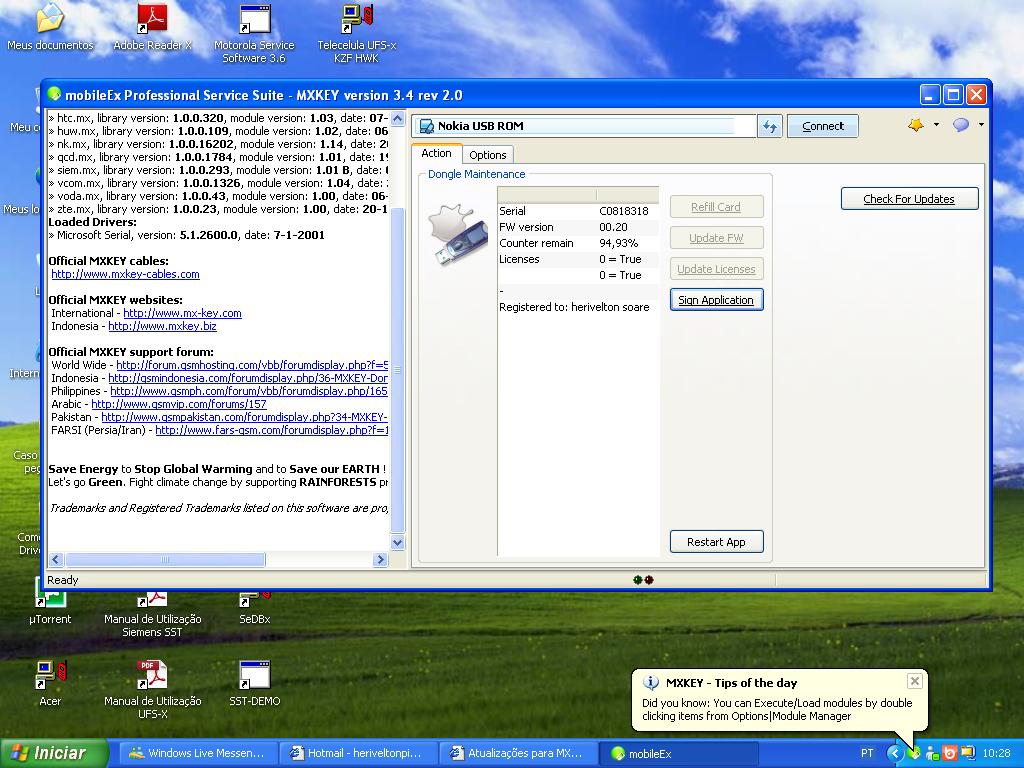The width and height of the screenshot is (1024, 768).
Task: Click log pane scroll right arrow
Action: (380, 560)
